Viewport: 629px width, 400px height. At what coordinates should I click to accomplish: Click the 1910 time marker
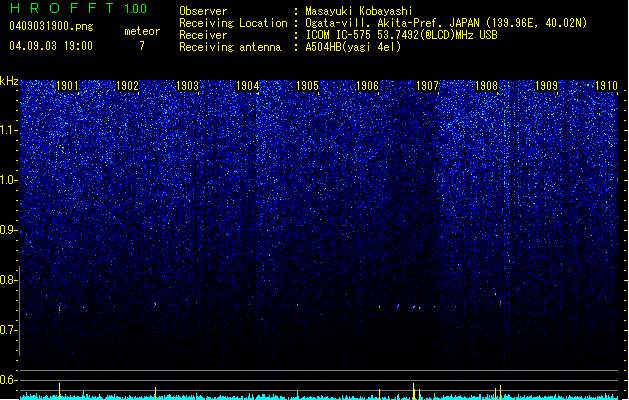click(x=606, y=86)
